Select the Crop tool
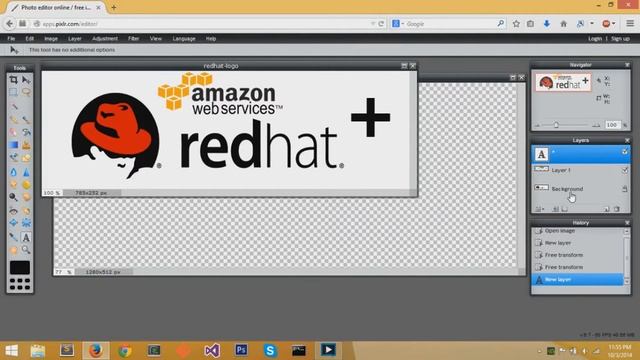The height and width of the screenshot is (360, 640). [13, 80]
